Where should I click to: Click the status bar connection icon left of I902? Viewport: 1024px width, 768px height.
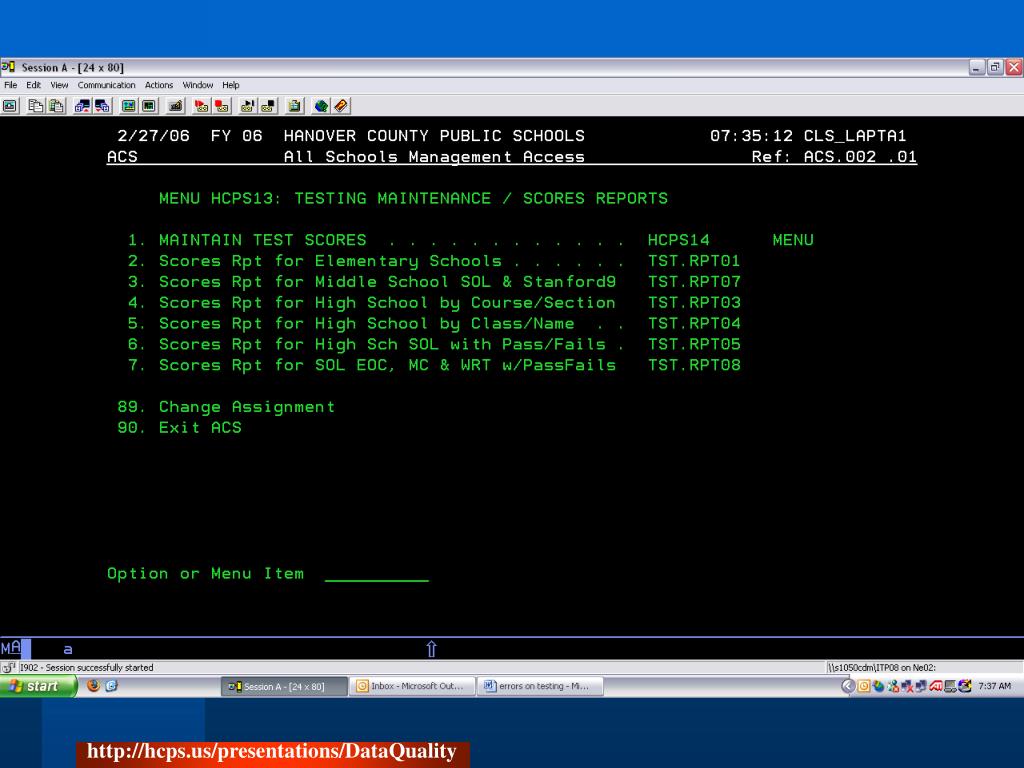tap(8, 667)
